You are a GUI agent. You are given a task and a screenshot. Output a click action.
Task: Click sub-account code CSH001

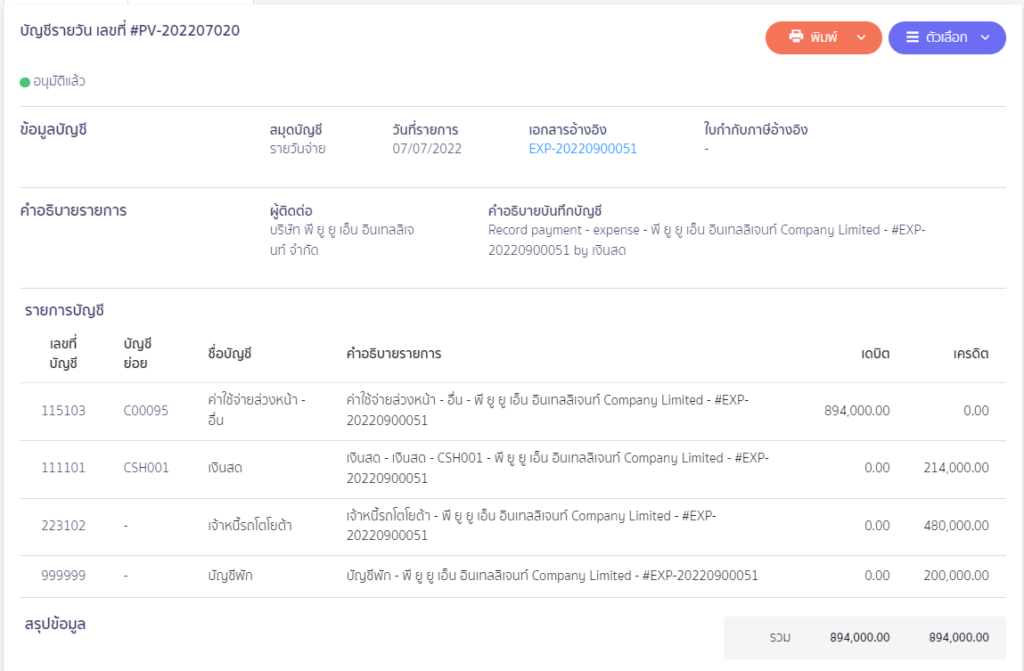coord(146,468)
